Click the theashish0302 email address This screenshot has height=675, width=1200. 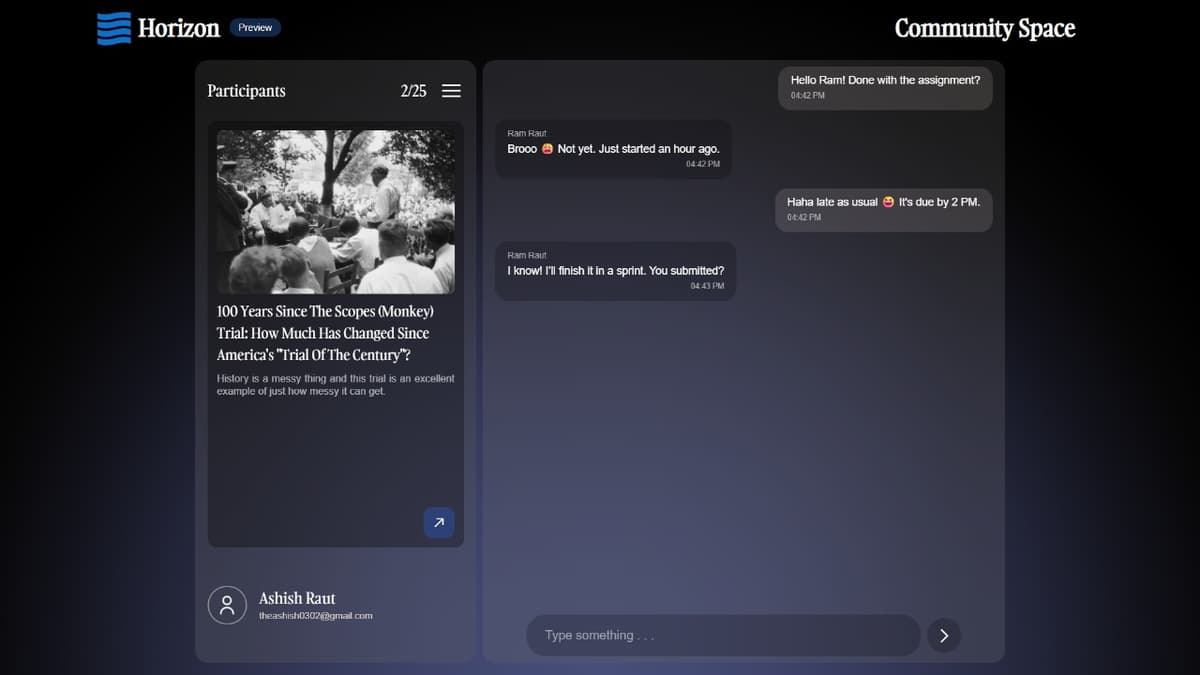(315, 616)
